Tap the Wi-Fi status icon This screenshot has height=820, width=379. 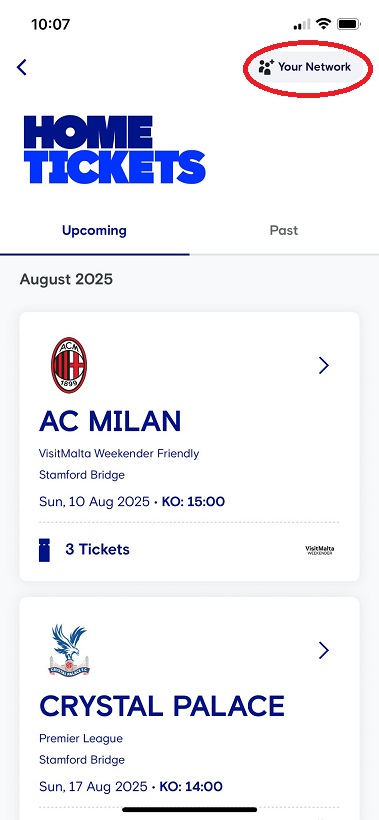(324, 24)
